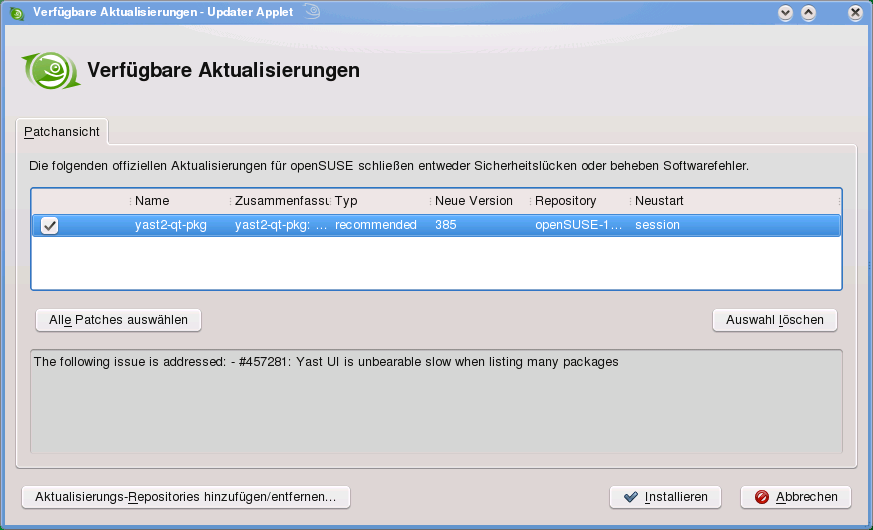Click the patch description text about #457281

[x=326, y=362]
